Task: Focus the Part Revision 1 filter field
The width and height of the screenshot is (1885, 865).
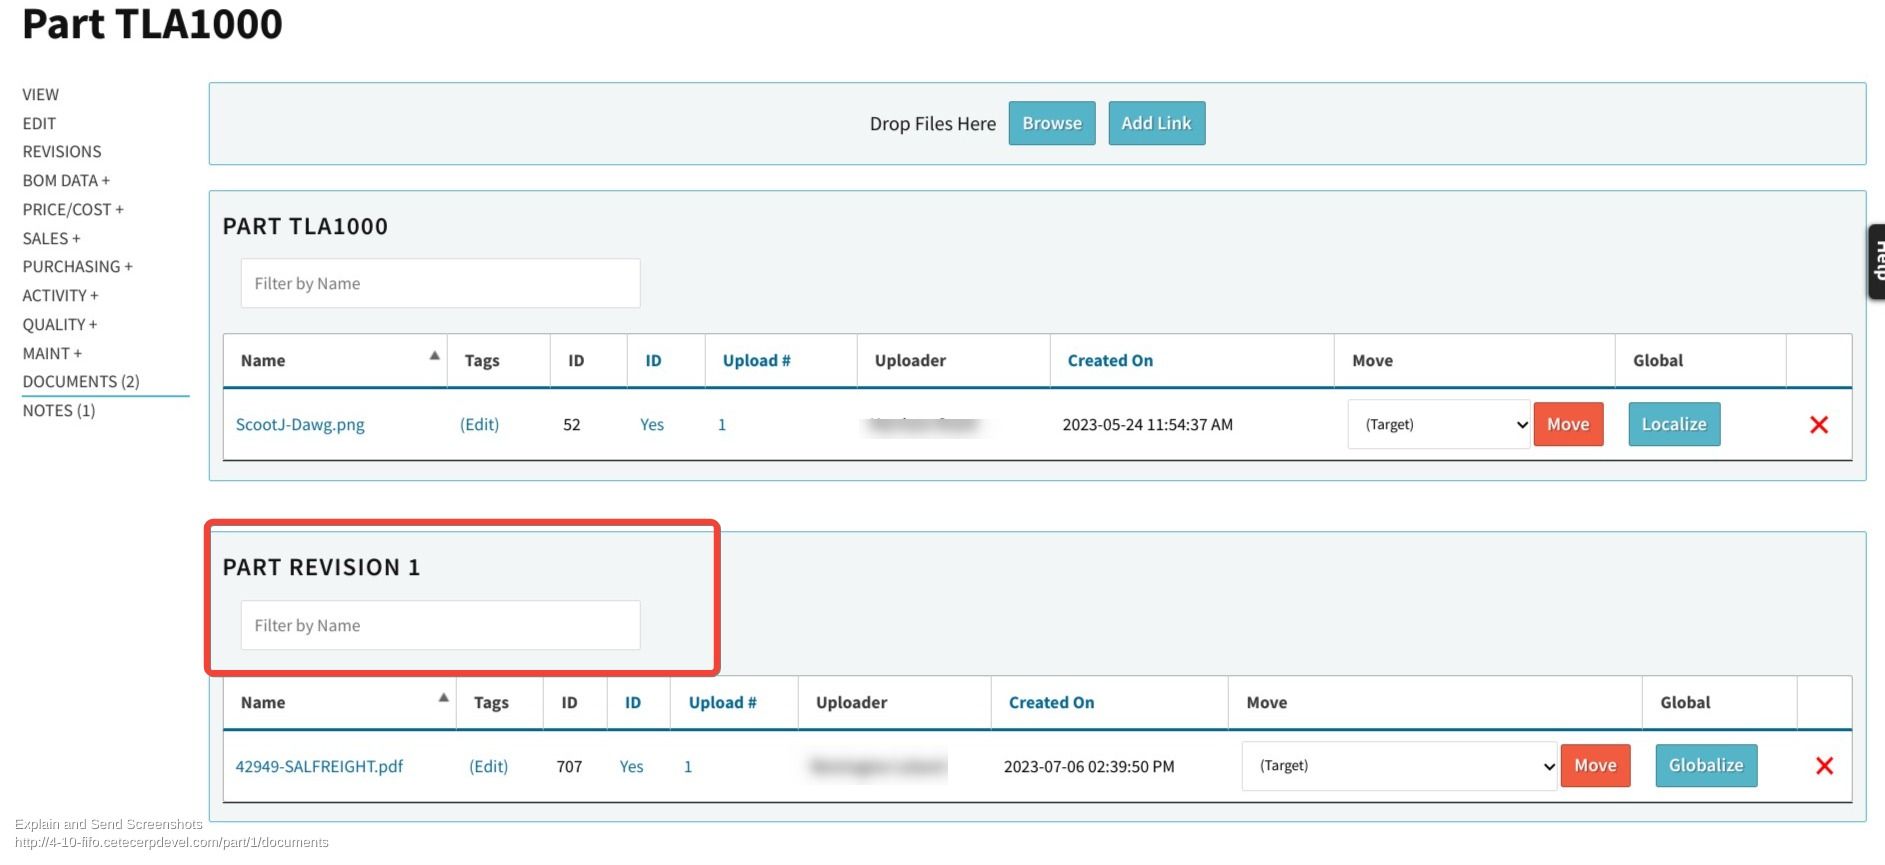Action: tap(440, 626)
